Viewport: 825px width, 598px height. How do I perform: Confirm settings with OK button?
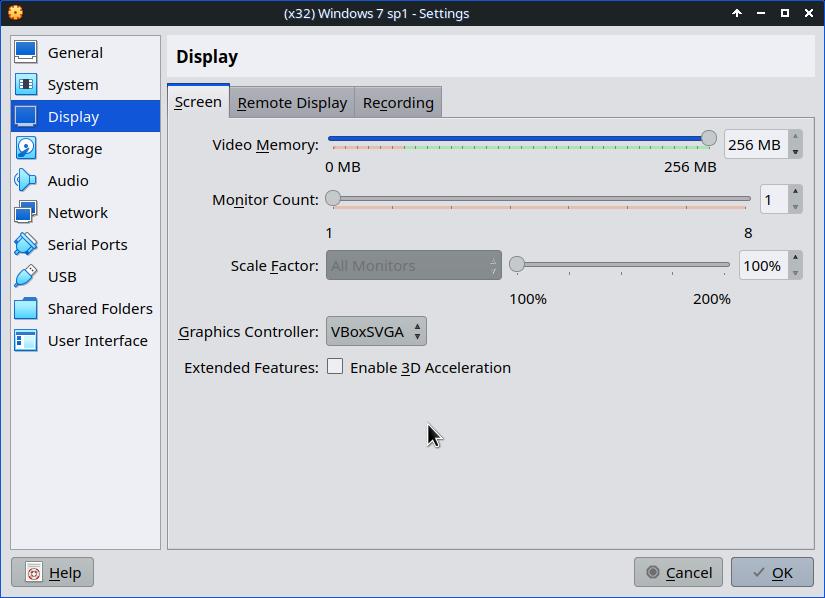772,572
